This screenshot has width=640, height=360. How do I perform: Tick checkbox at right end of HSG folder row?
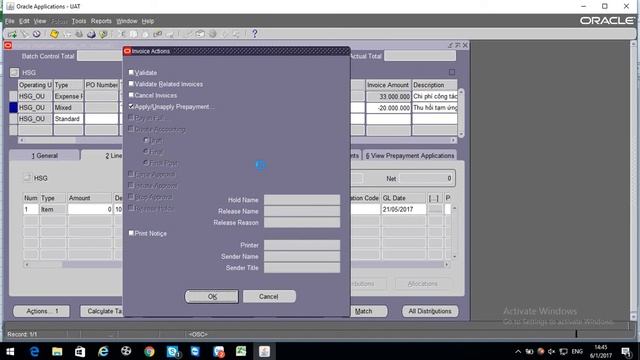(452, 72)
